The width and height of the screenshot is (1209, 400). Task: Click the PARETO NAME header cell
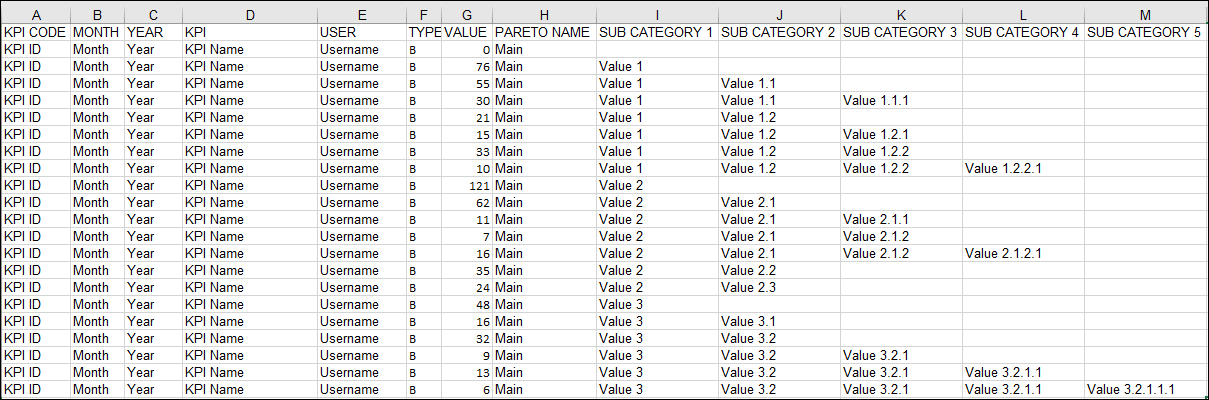pyautogui.click(x=544, y=32)
